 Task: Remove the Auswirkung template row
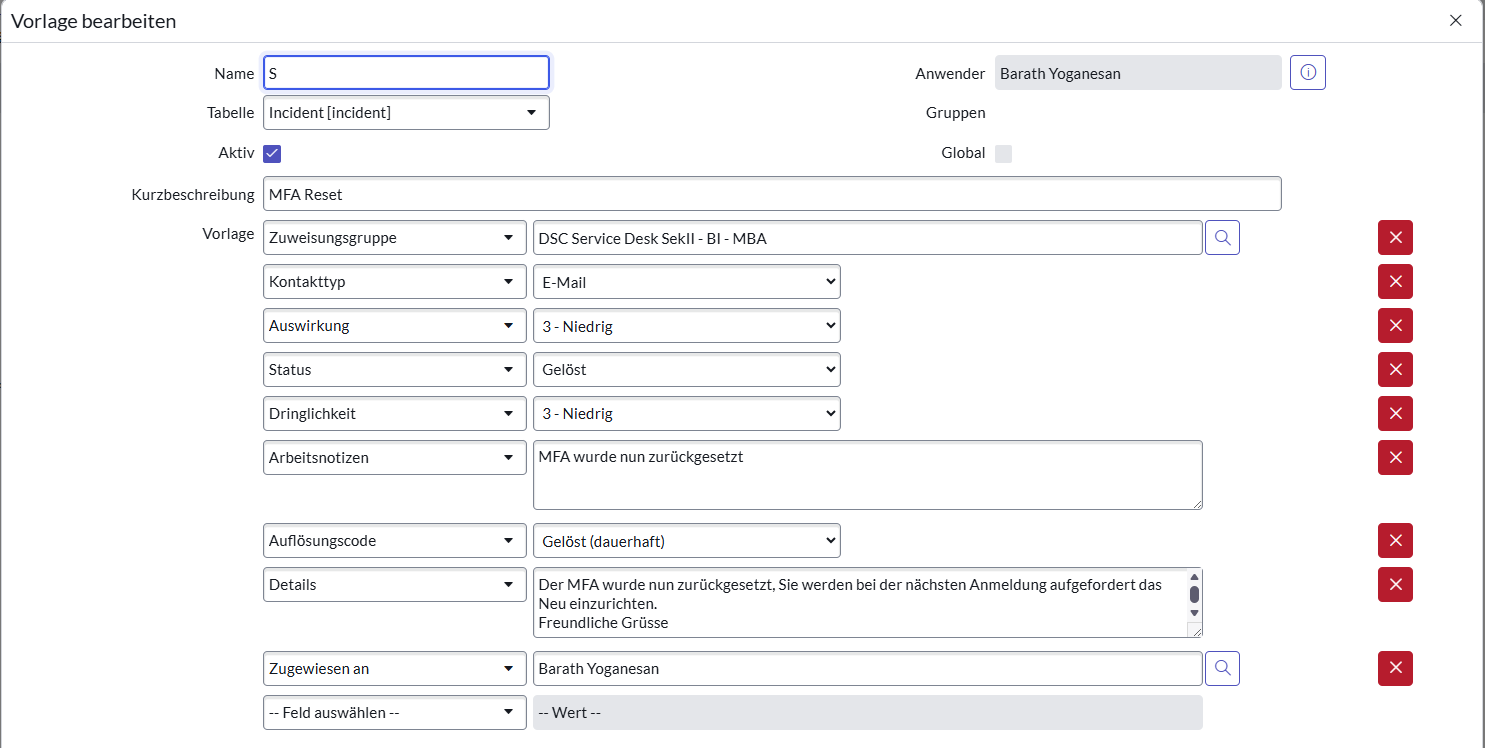click(1395, 325)
